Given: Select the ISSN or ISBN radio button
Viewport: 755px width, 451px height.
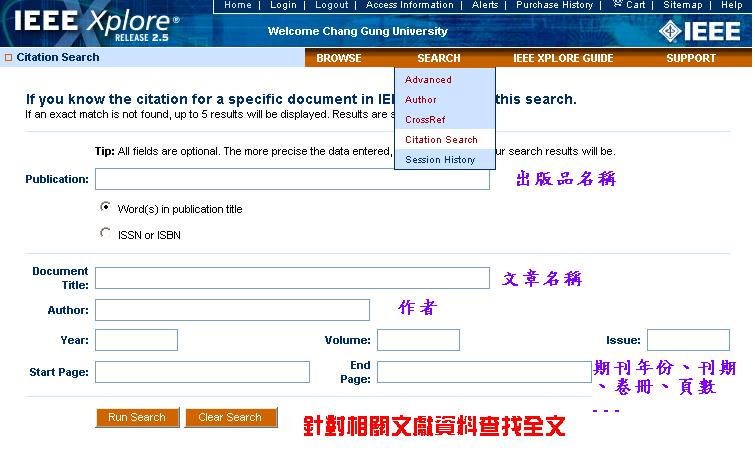Looking at the screenshot, I should [105, 233].
